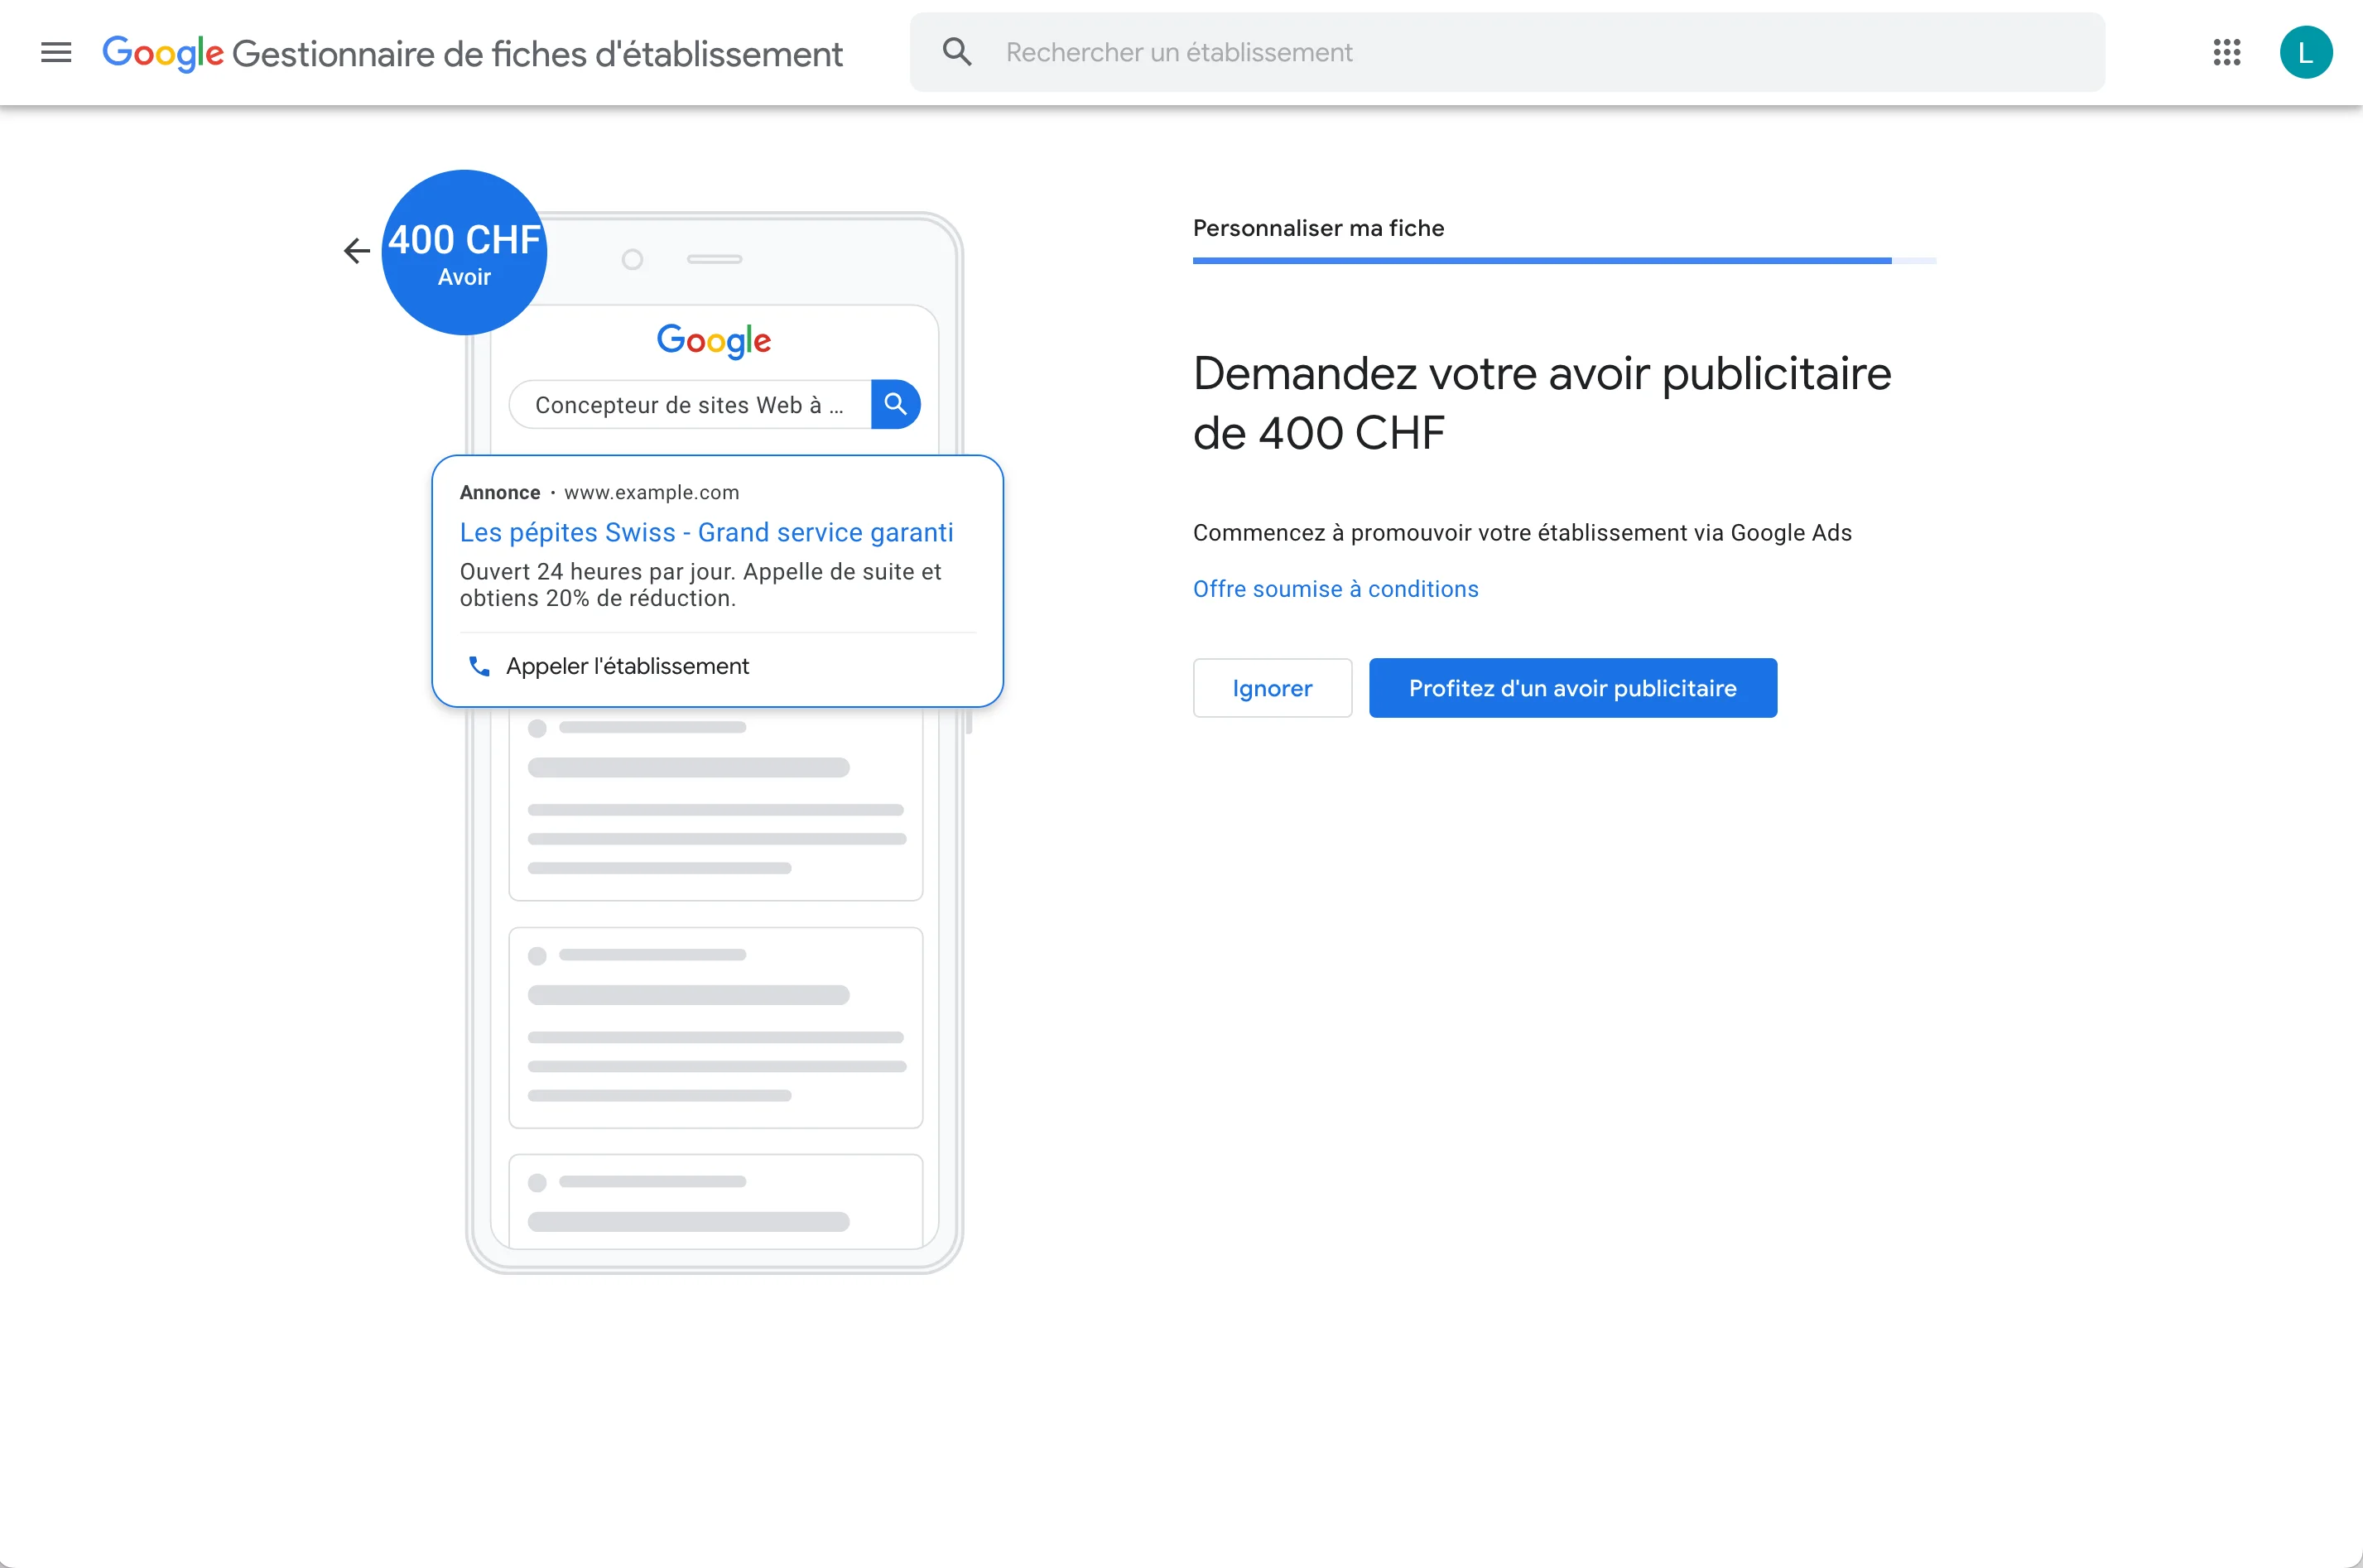Viewport: 2363px width, 1568px height.
Task: Click the Google logo in header
Action: pos(163,54)
